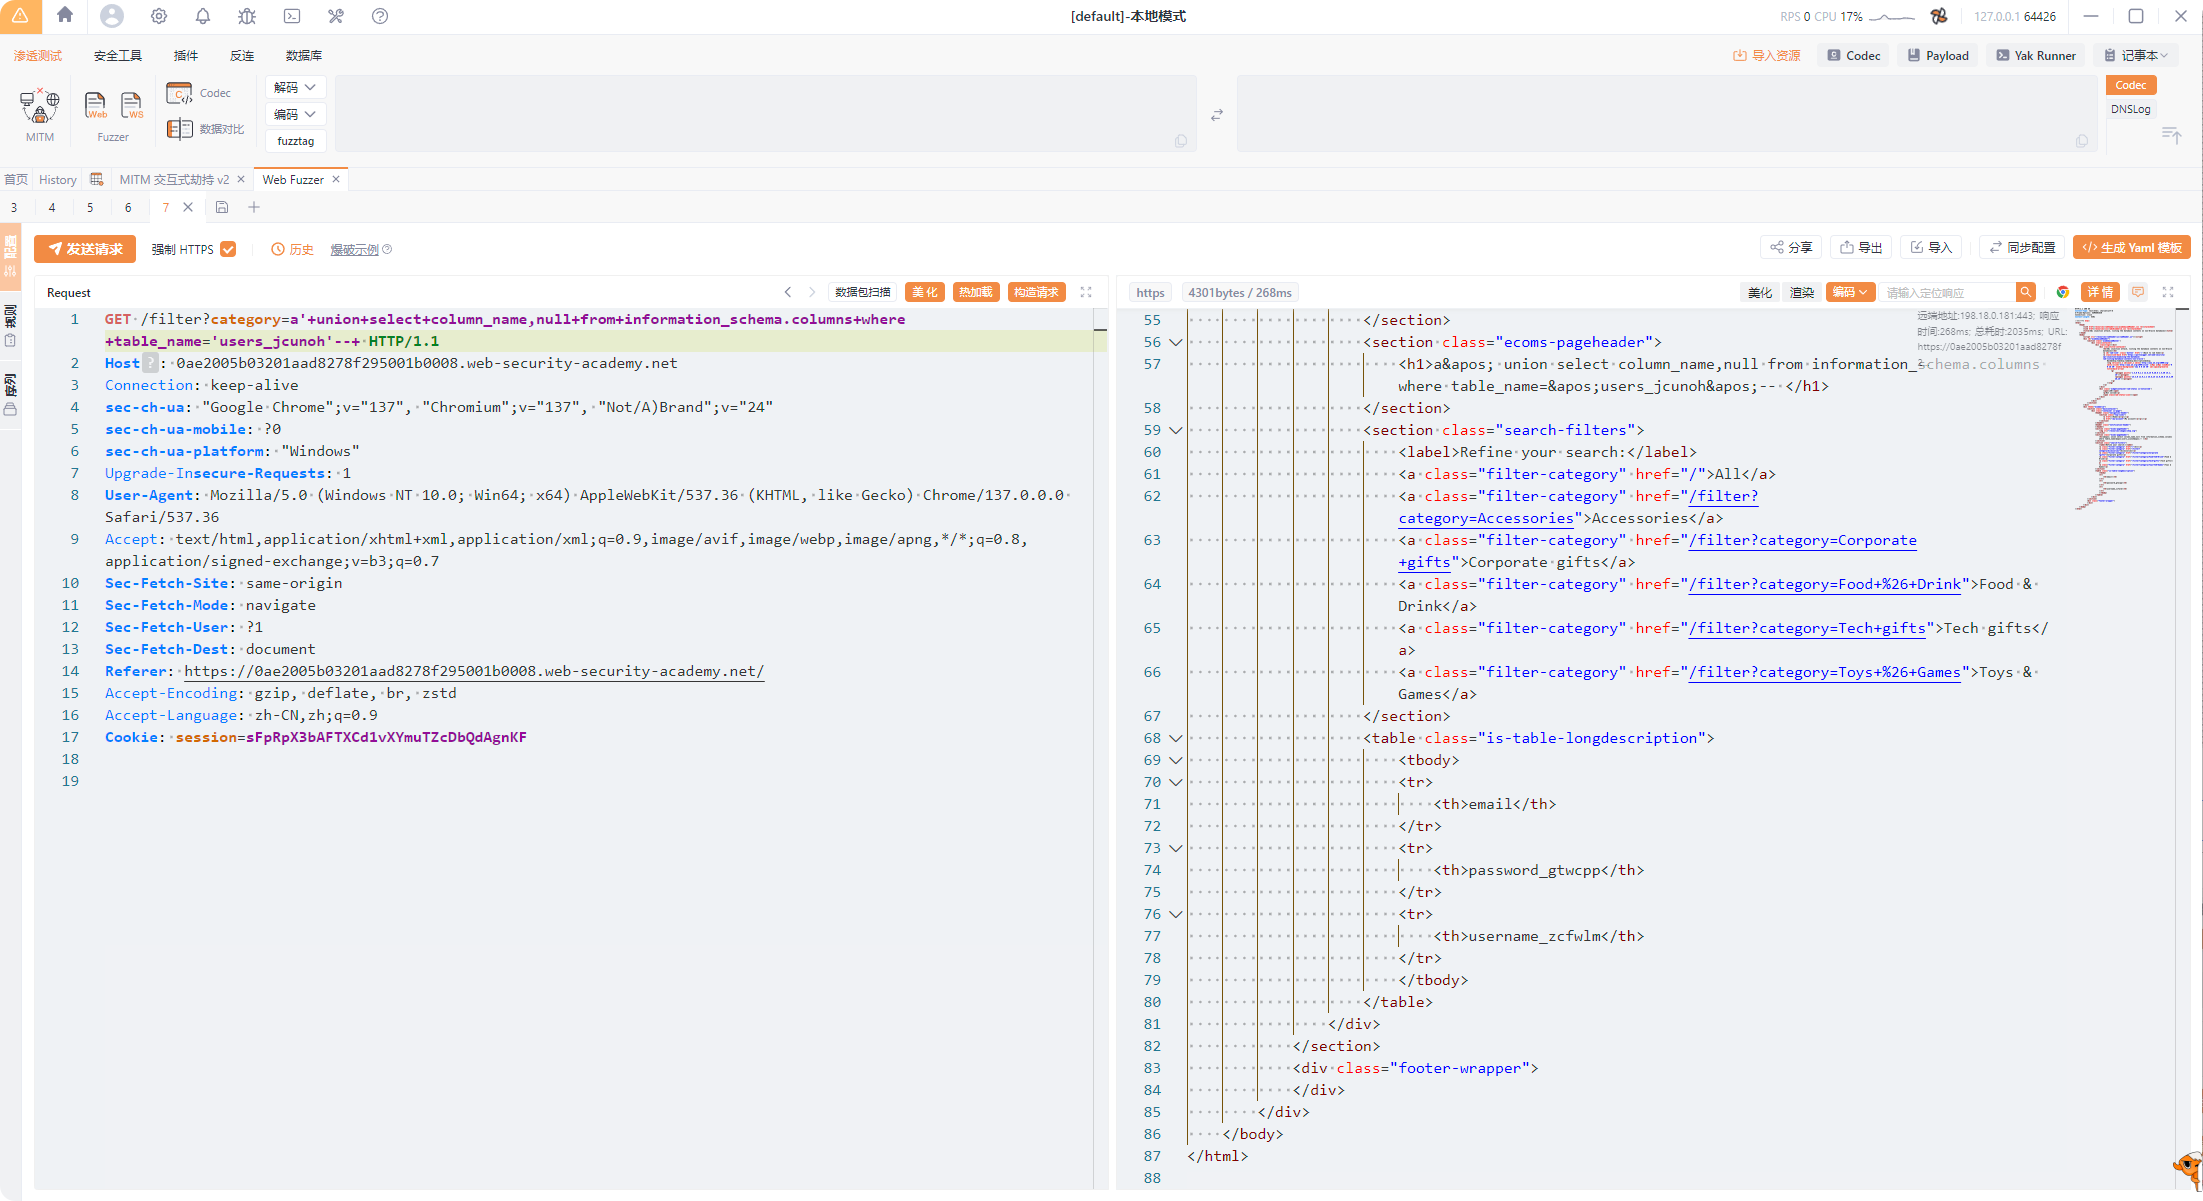Expand the 解码 decode dropdown
The width and height of the screenshot is (2203, 1201).
click(x=294, y=87)
